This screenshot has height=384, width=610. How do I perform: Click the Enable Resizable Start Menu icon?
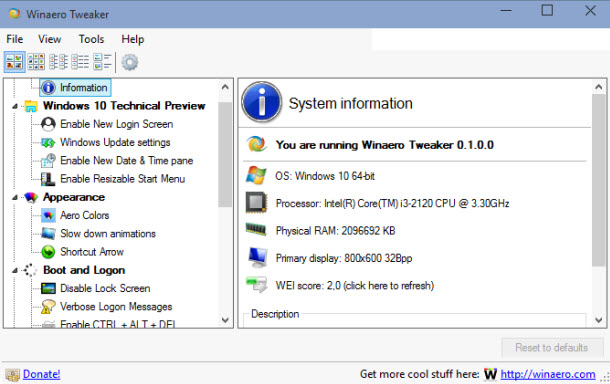point(48,179)
